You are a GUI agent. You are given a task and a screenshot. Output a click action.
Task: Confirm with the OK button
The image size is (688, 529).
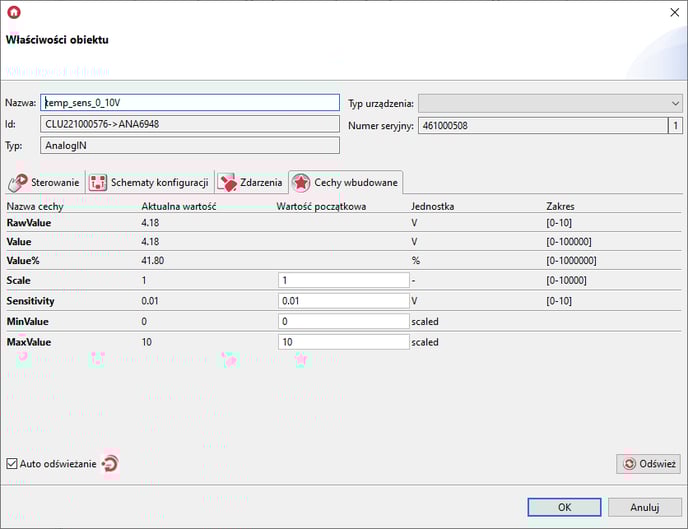pos(564,508)
